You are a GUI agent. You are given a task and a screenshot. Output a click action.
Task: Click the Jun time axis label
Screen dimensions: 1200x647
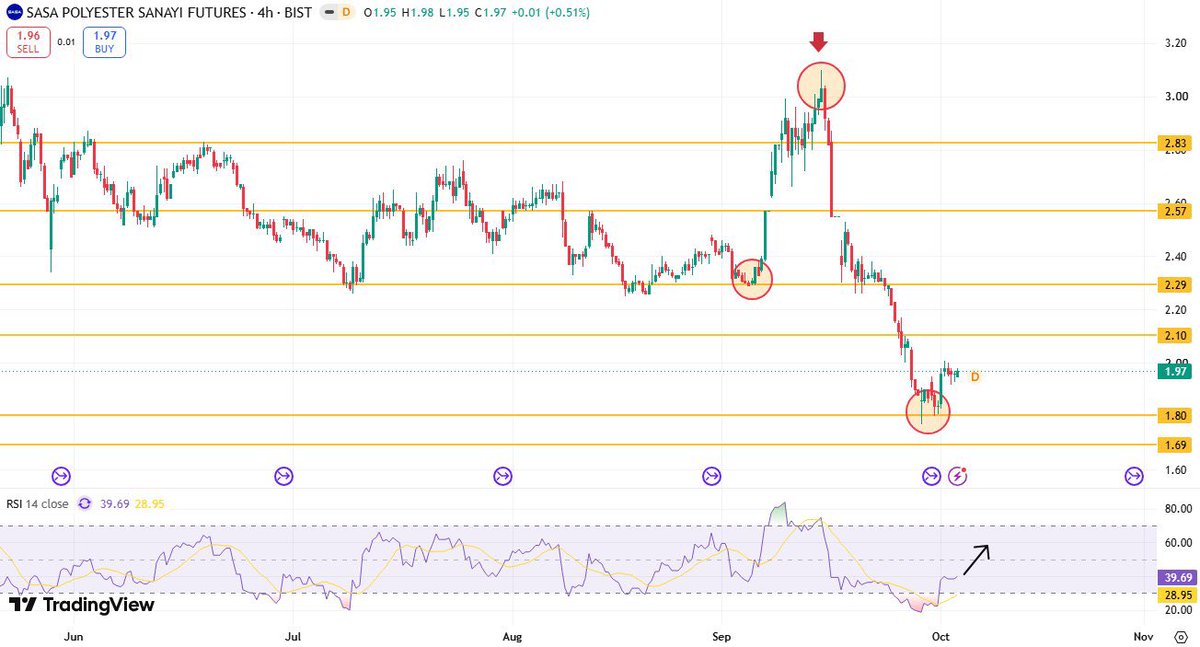(72, 635)
